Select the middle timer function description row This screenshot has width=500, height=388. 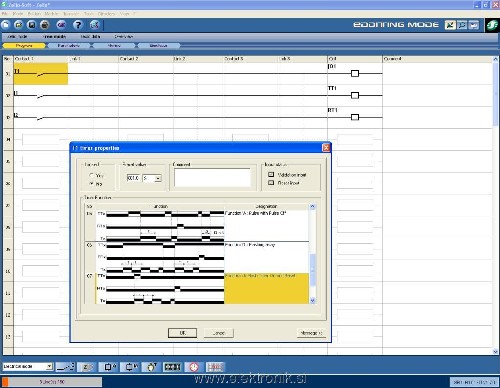266,257
